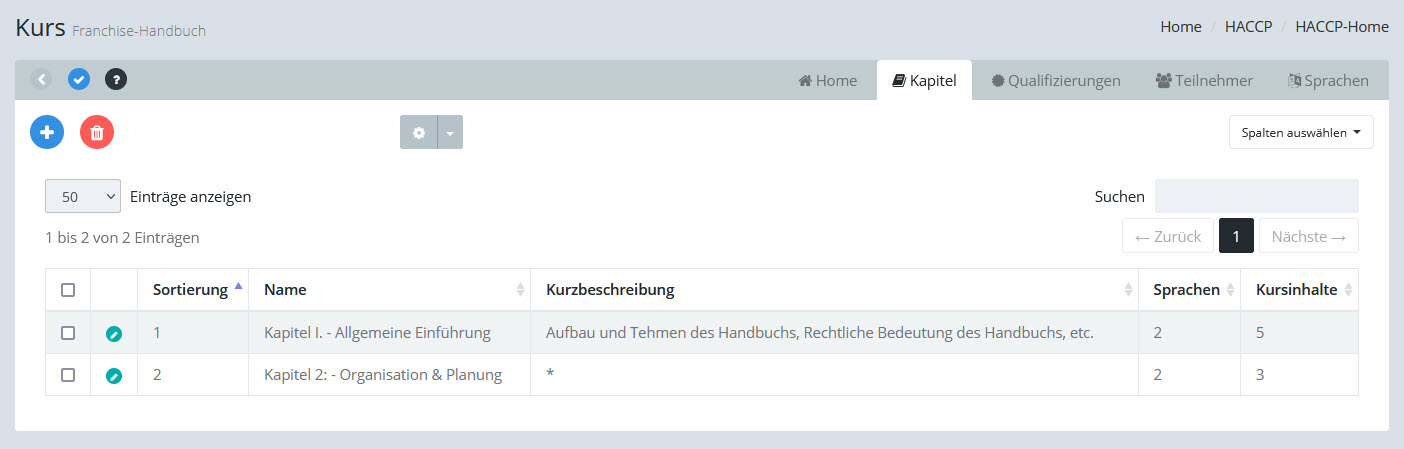Check the box for Kapitel I. row
The width and height of the screenshot is (1404, 449).
(x=68, y=333)
